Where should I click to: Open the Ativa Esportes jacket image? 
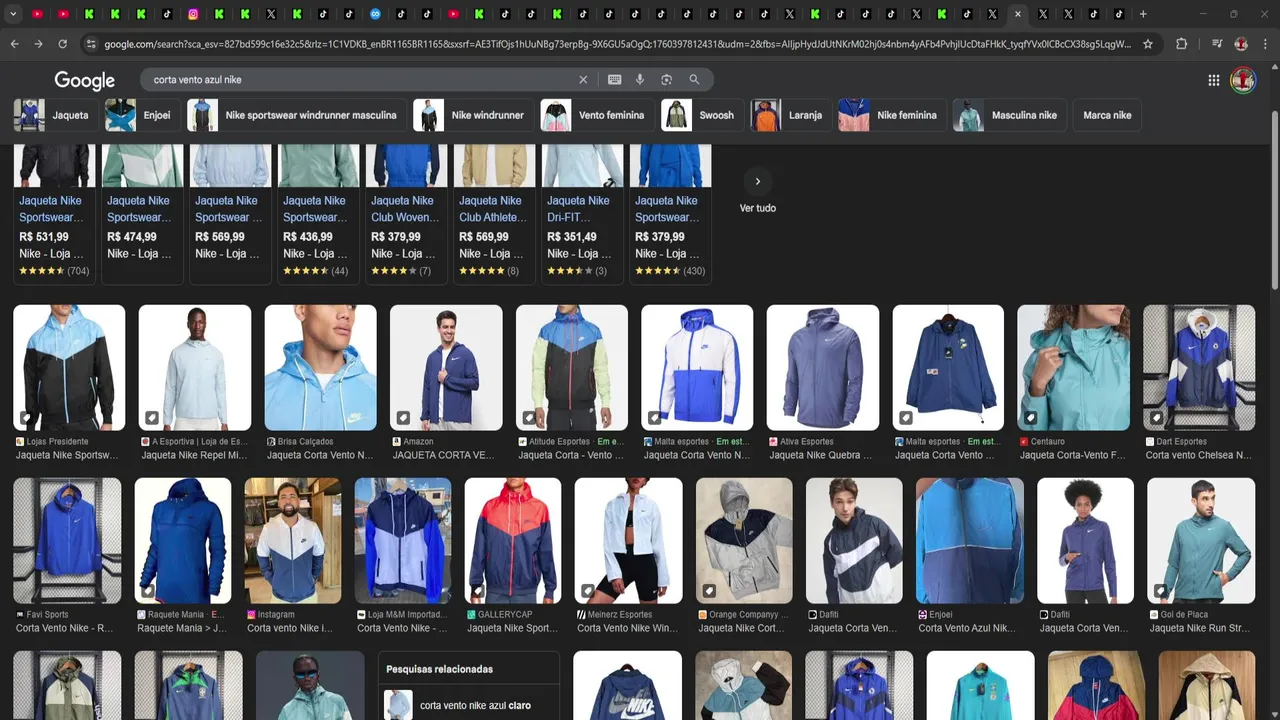823,367
